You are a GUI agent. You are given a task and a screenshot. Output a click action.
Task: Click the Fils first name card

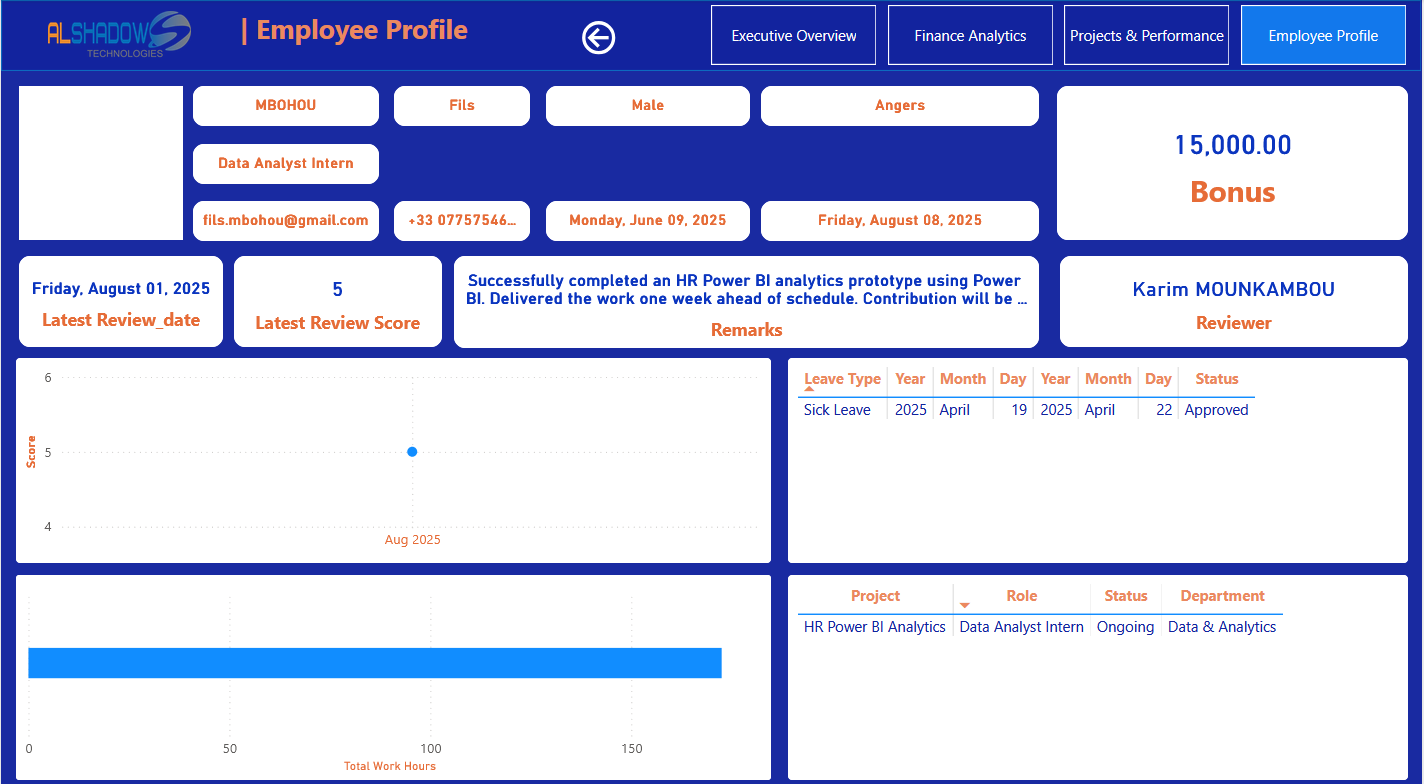(462, 106)
